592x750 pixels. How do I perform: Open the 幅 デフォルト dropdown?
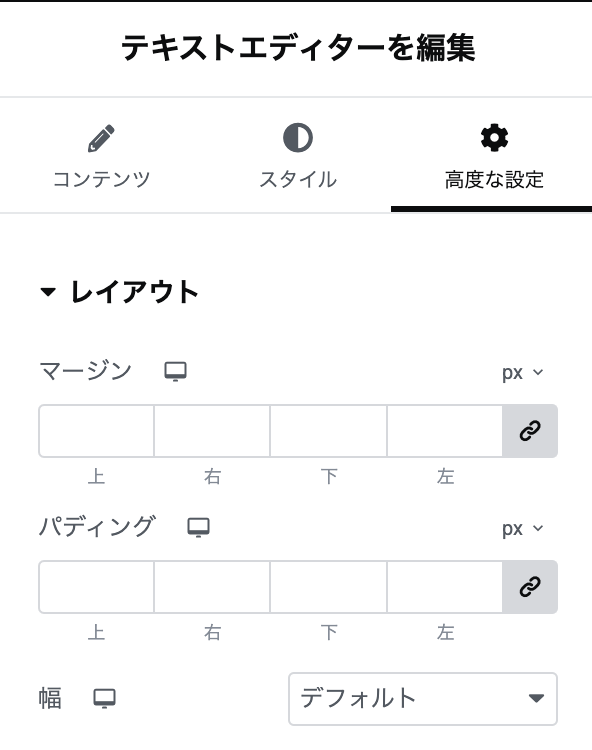[x=423, y=699]
